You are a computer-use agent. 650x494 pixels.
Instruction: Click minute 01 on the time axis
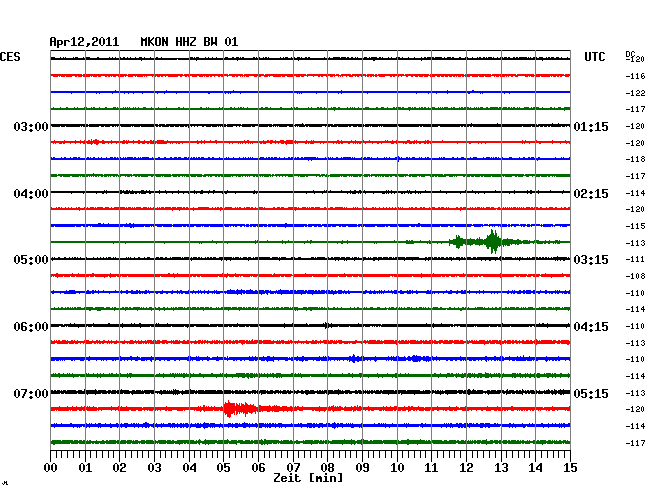[85, 468]
